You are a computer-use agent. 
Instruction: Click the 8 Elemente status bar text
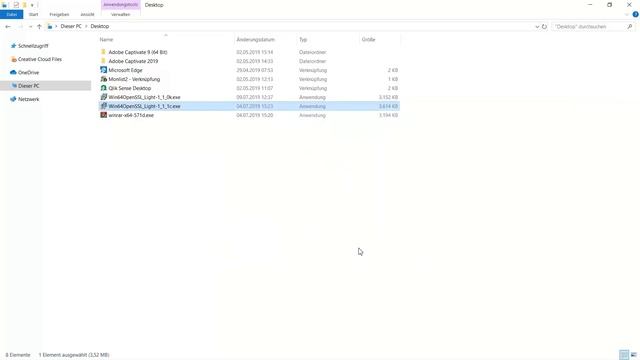(x=18, y=355)
